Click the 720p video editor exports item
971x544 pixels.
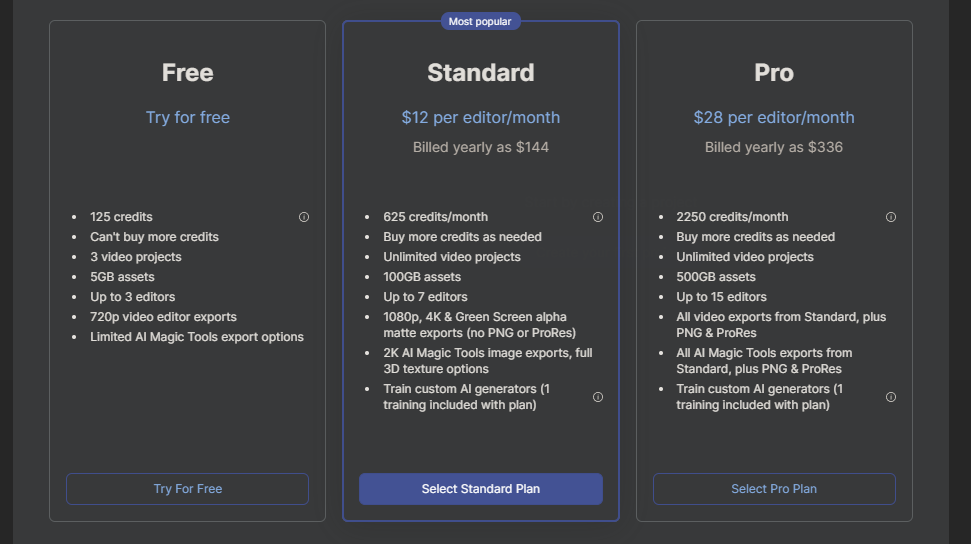point(163,317)
